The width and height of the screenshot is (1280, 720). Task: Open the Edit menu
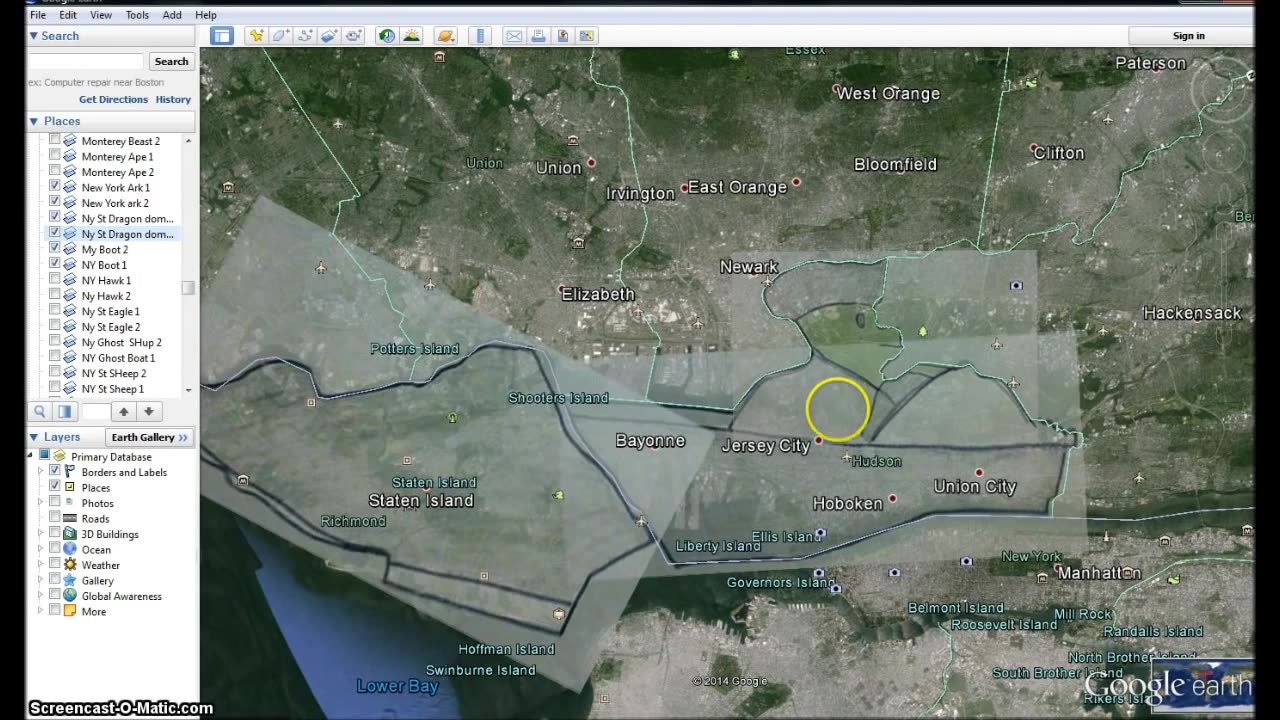click(68, 15)
